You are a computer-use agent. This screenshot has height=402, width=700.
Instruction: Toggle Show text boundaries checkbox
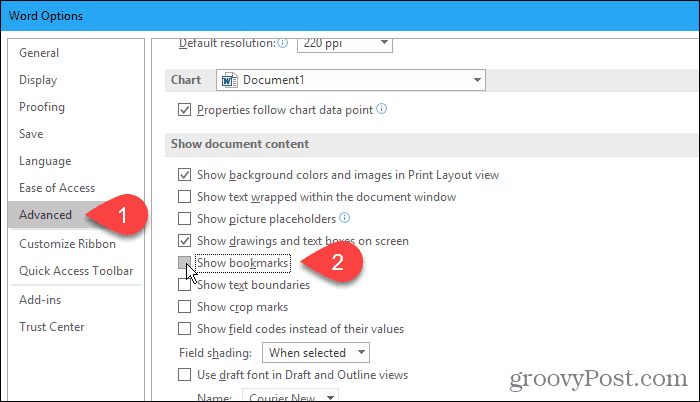[184, 285]
